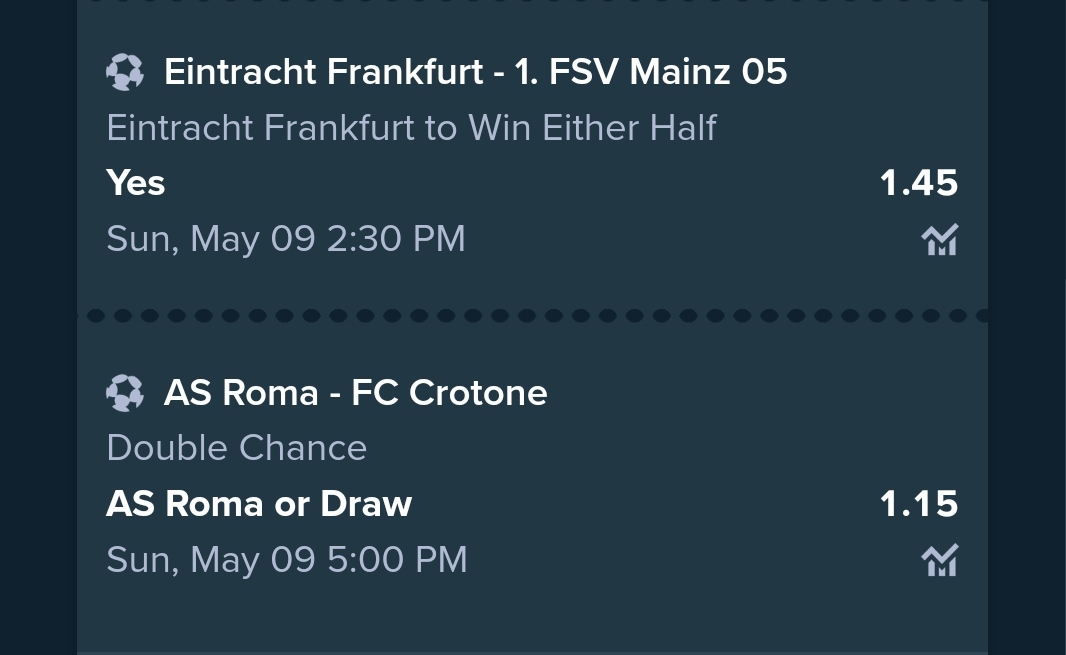Select the 1.45 odds value
Screen dimensions: 1066x655
pyautogui.click(x=918, y=183)
